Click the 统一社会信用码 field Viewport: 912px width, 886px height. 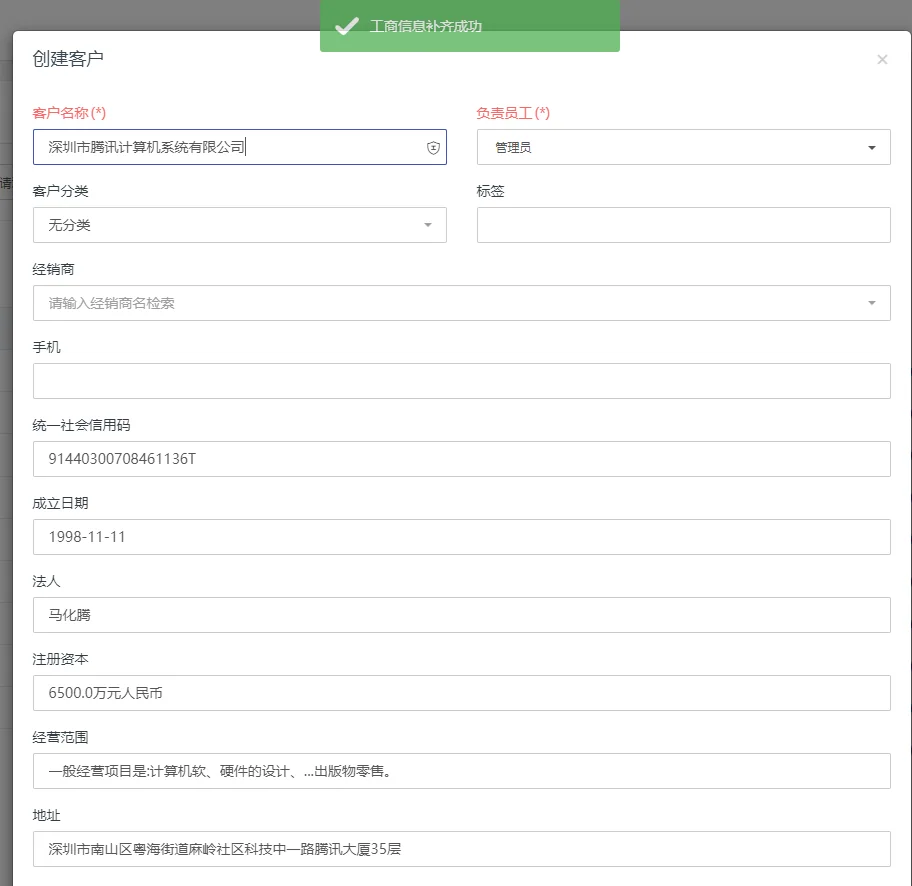[x=462, y=459]
